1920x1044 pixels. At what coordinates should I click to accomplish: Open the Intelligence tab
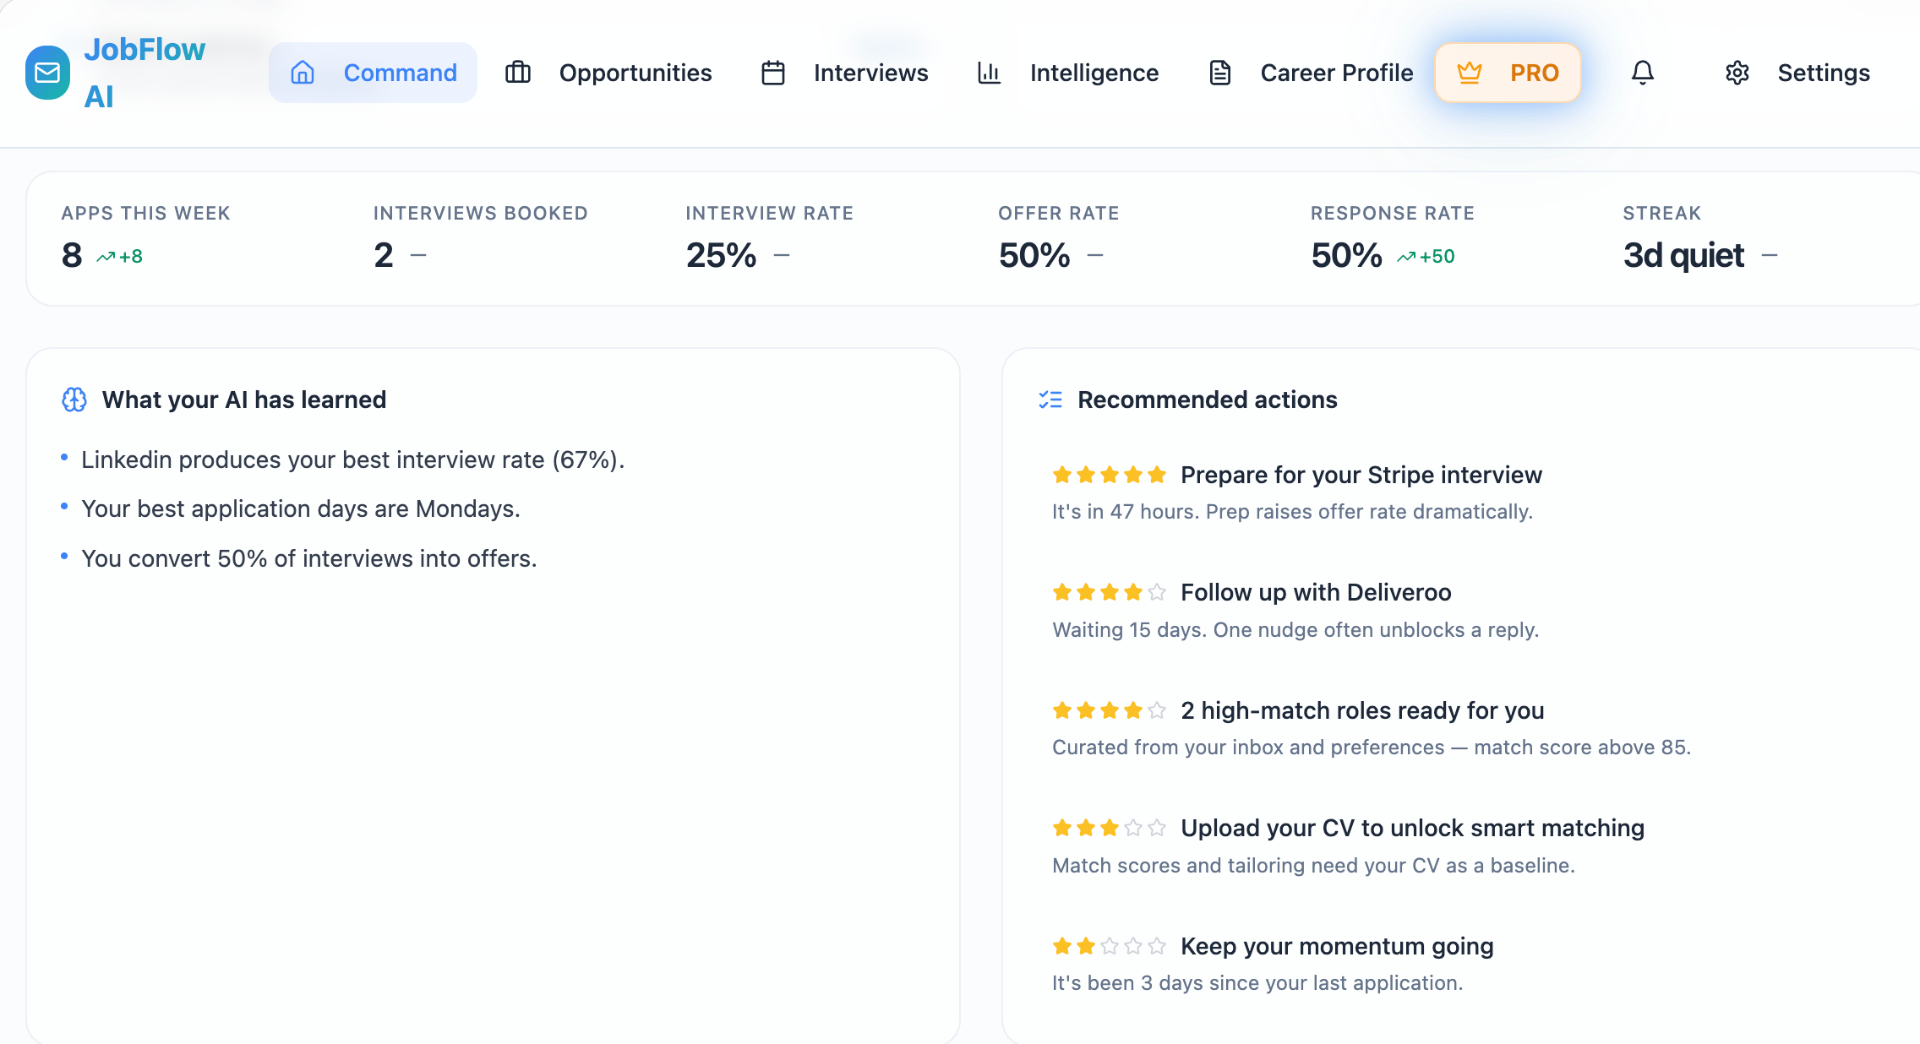point(1067,73)
